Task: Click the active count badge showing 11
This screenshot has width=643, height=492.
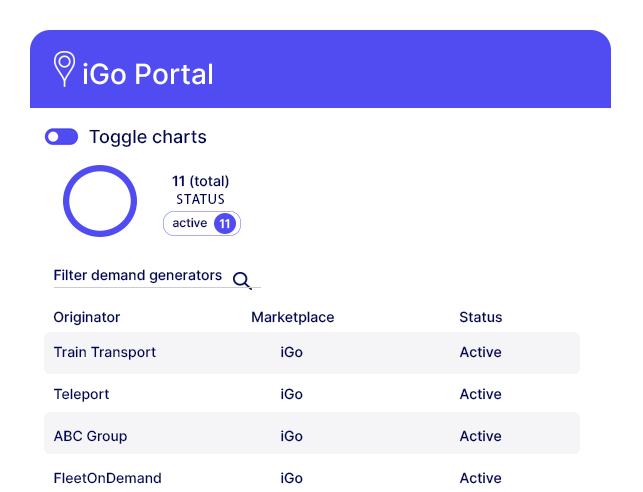Action: pyautogui.click(x=225, y=223)
